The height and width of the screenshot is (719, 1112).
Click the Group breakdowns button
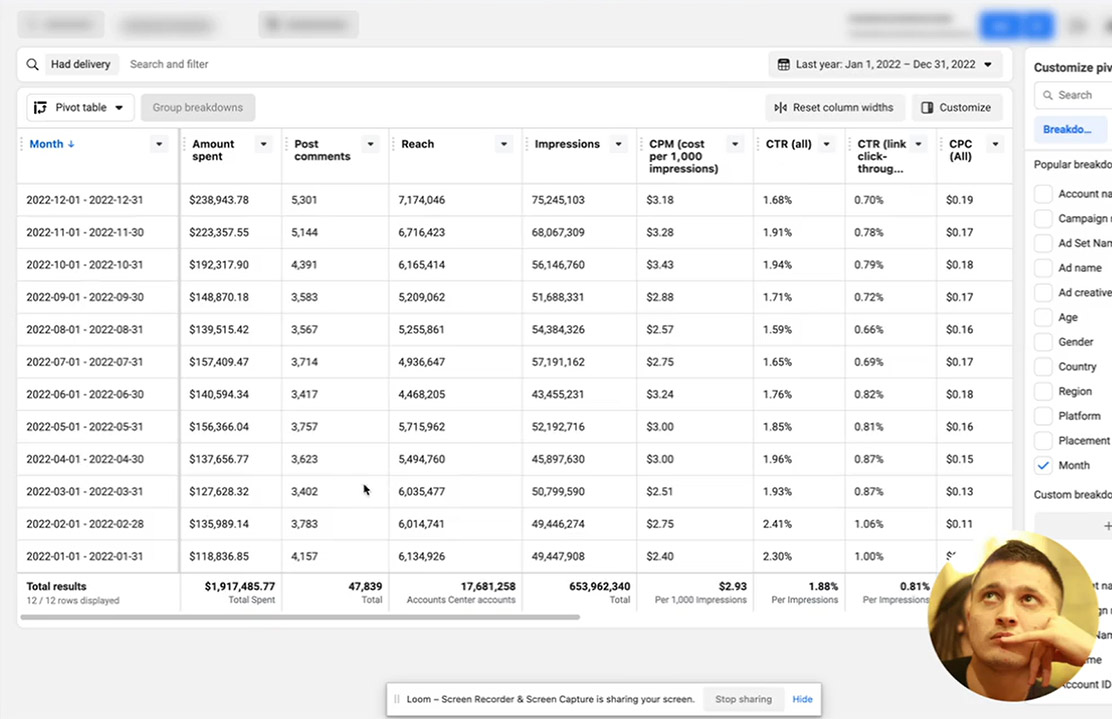pyautogui.click(x=198, y=108)
